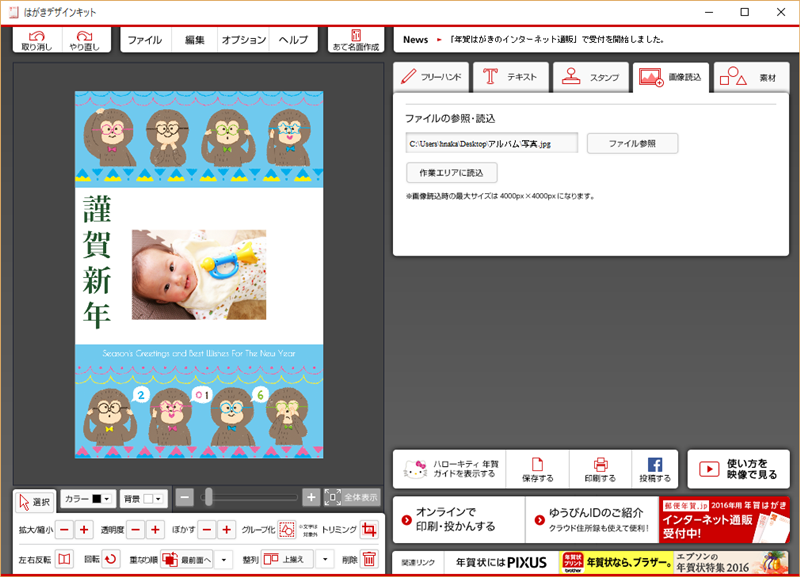Screen dimensions: 800x577
Task: Click the rotate (回転) icon
Action: tap(111, 560)
